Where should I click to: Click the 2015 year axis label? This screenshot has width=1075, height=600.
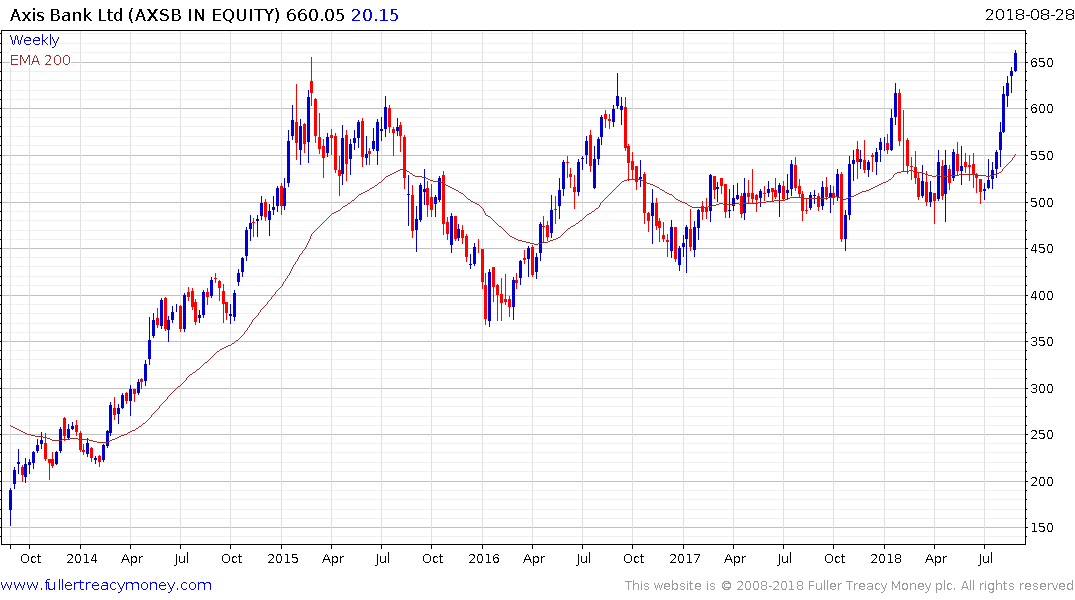point(282,558)
